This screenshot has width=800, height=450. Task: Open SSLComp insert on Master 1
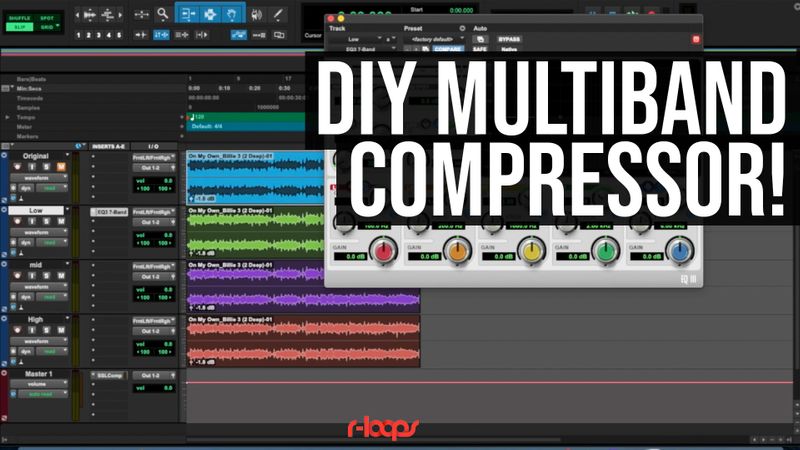109,376
